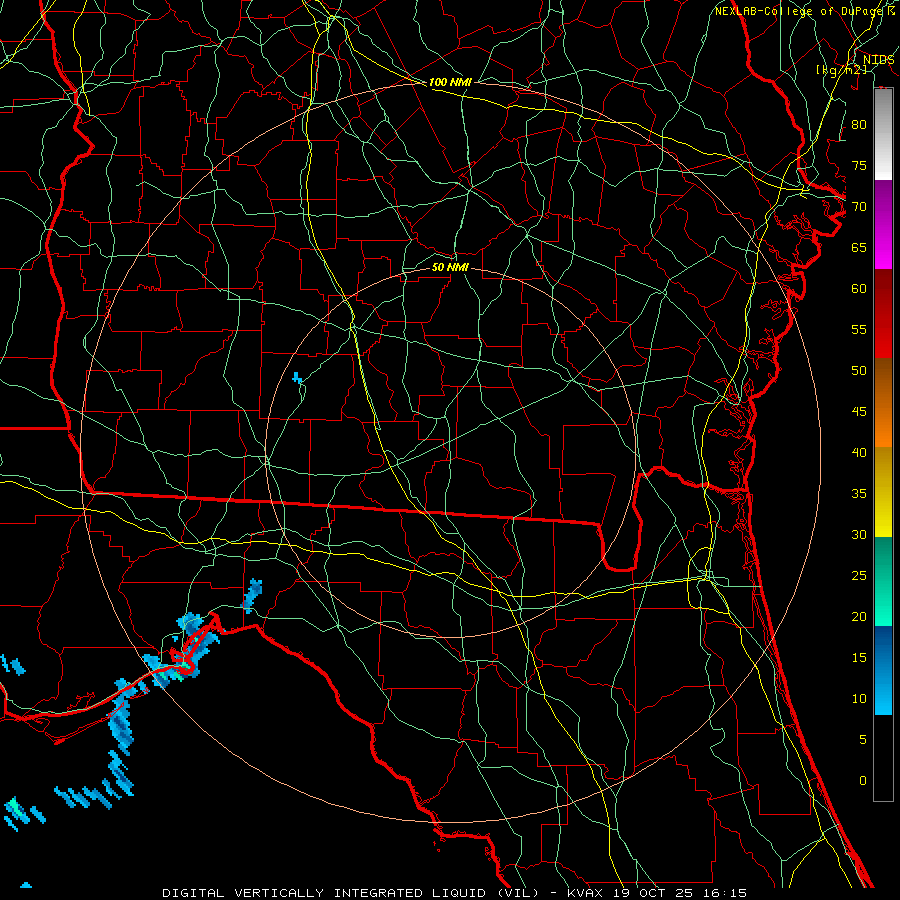
Task: Click the legend value 20
Action: (x=859, y=617)
